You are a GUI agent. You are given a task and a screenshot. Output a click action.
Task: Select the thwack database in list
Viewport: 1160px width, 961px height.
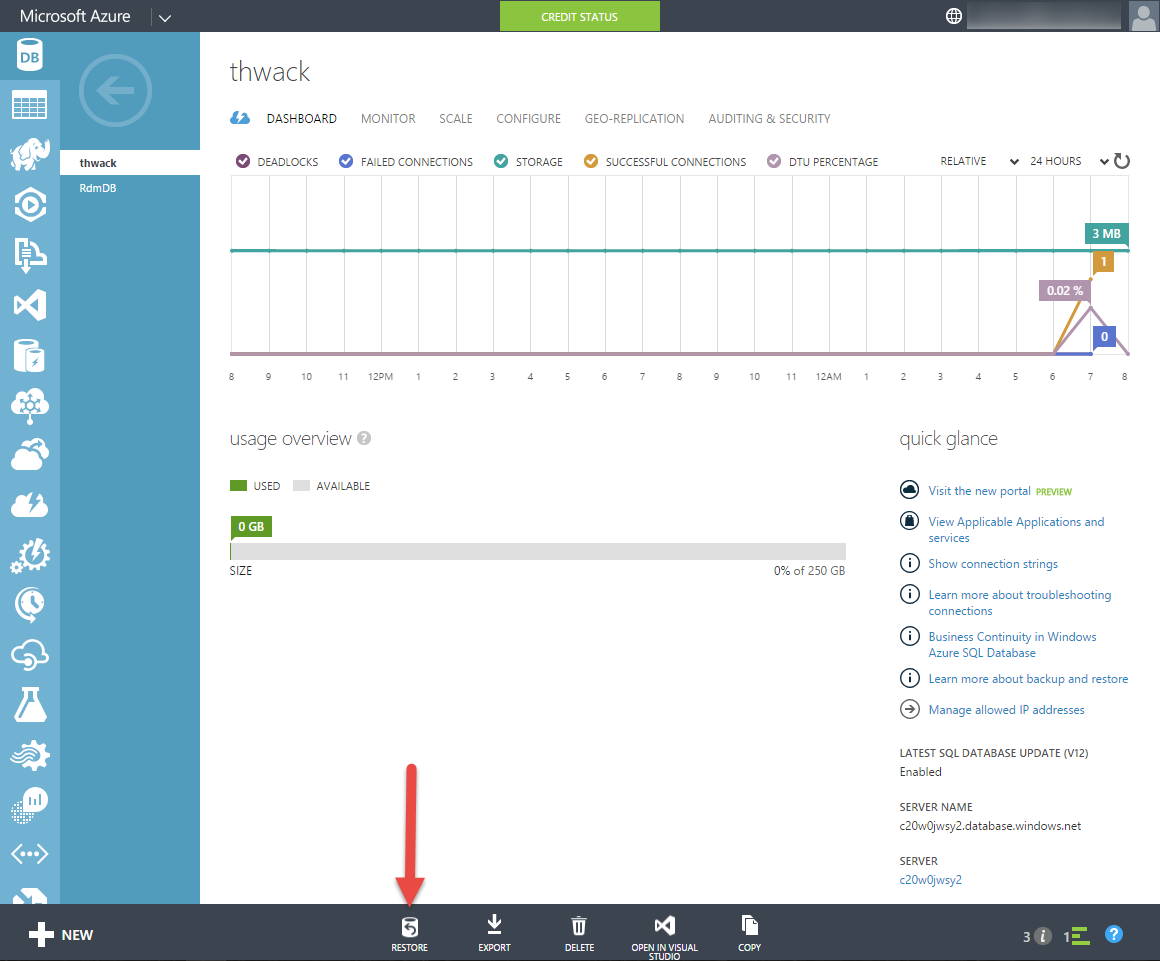130,163
